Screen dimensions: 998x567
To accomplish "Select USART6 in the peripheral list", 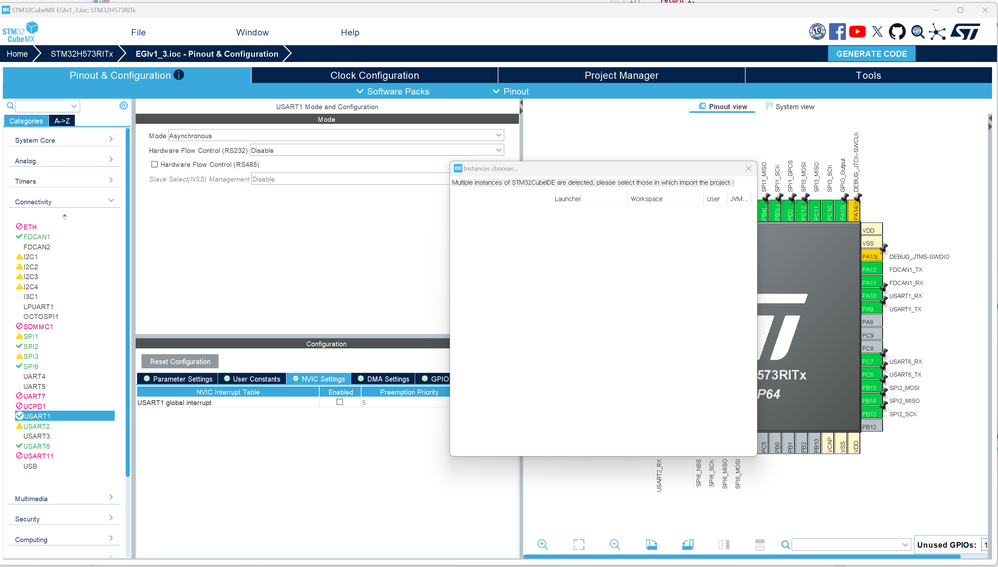I will tap(36, 446).
